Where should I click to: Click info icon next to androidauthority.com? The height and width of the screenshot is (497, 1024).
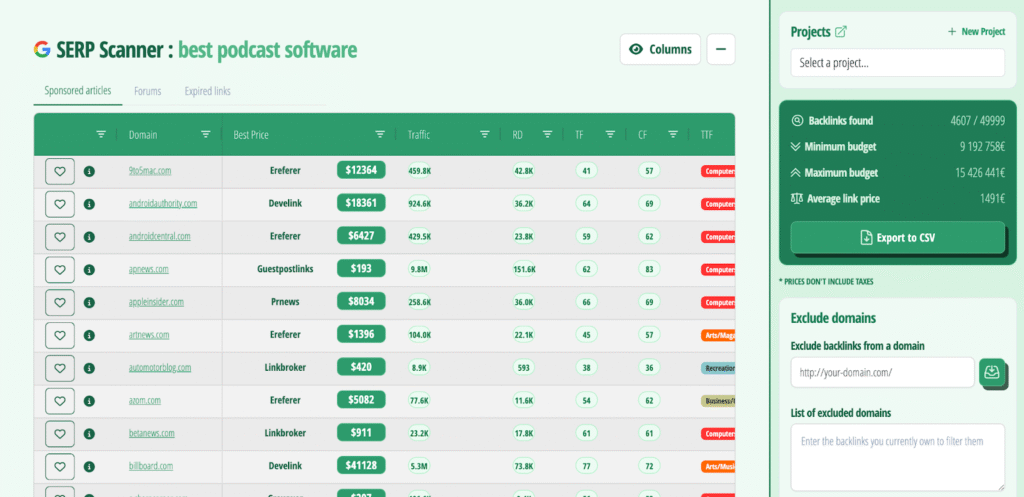(89, 204)
